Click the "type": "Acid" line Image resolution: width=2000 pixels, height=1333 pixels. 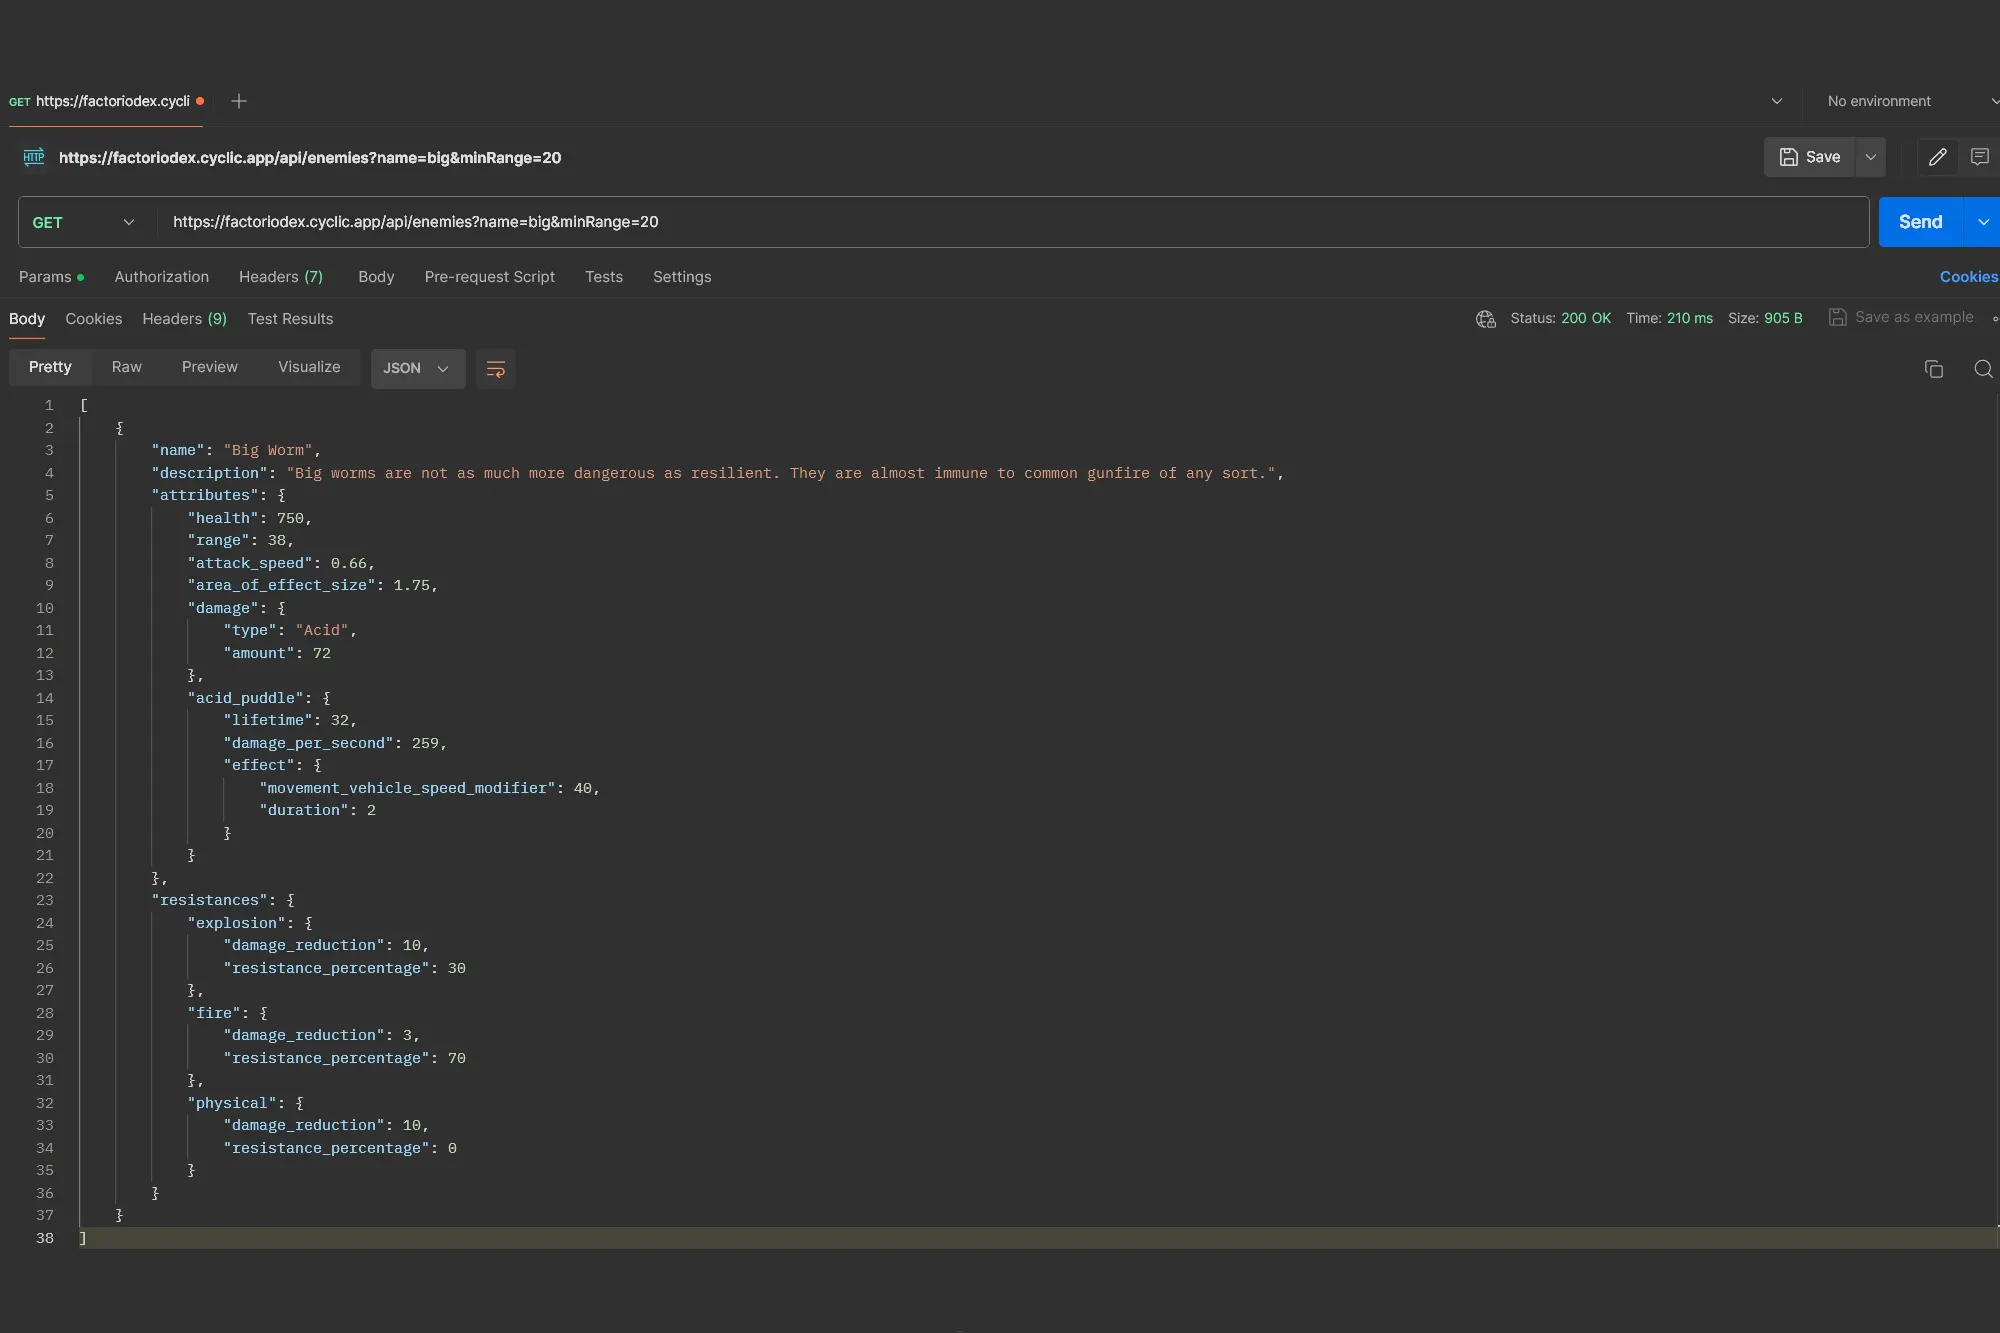pos(290,630)
